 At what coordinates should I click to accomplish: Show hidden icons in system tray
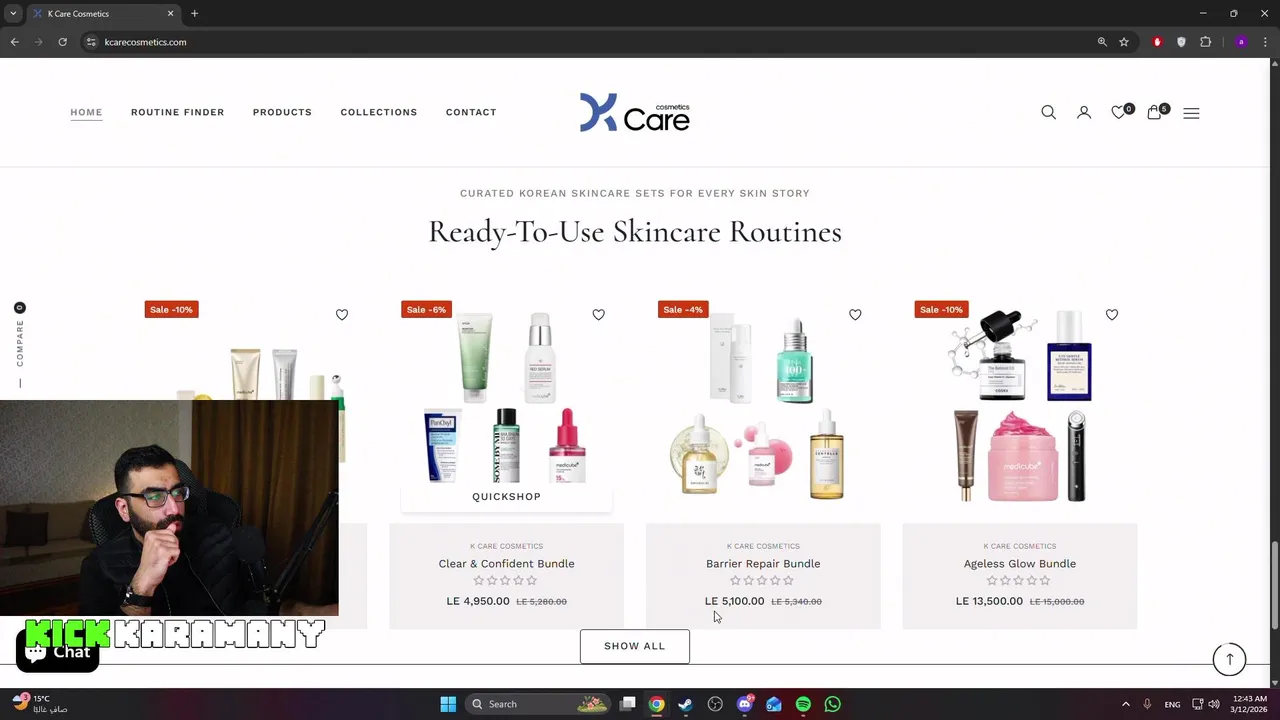(1125, 704)
